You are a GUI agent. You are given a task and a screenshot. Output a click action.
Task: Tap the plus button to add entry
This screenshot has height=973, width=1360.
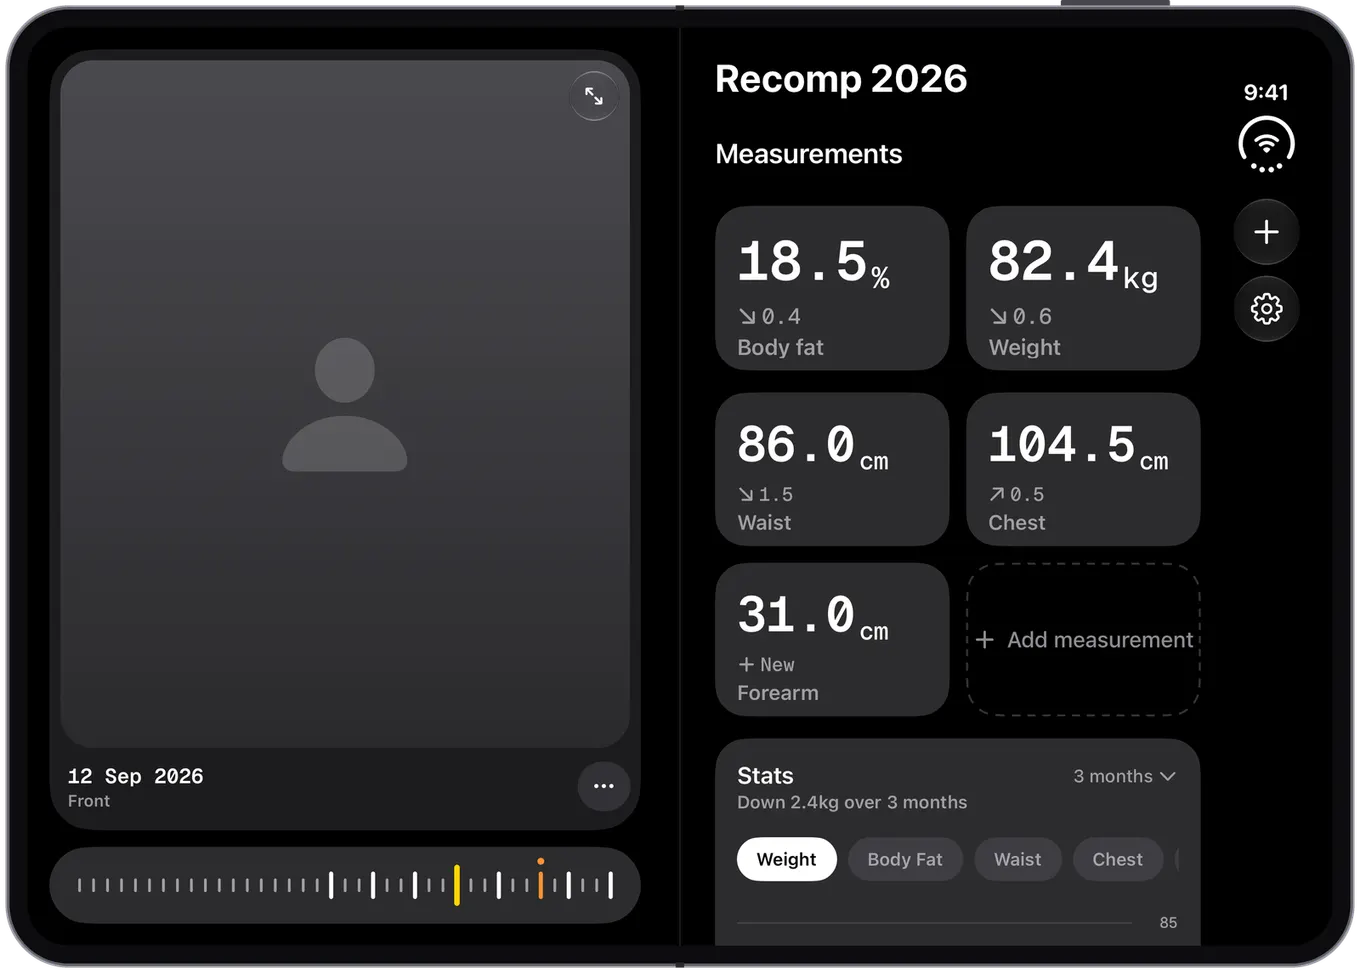point(1266,232)
